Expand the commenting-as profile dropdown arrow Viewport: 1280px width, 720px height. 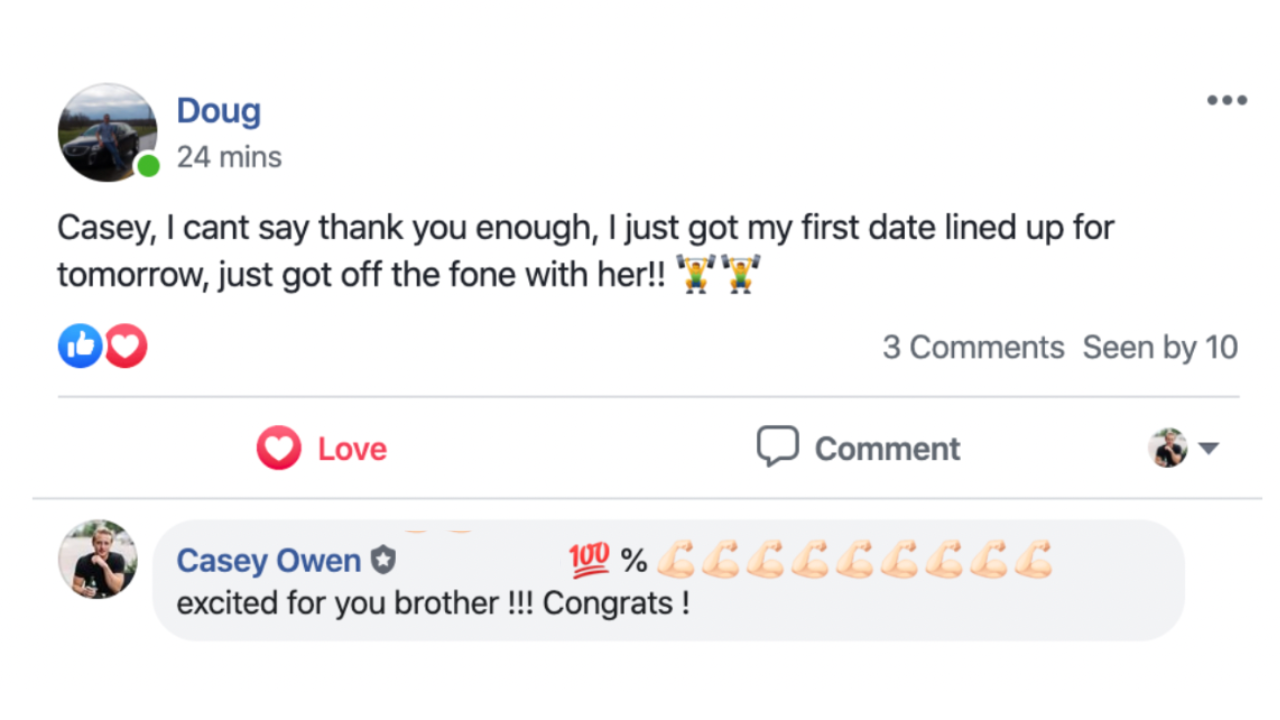[1209, 448]
